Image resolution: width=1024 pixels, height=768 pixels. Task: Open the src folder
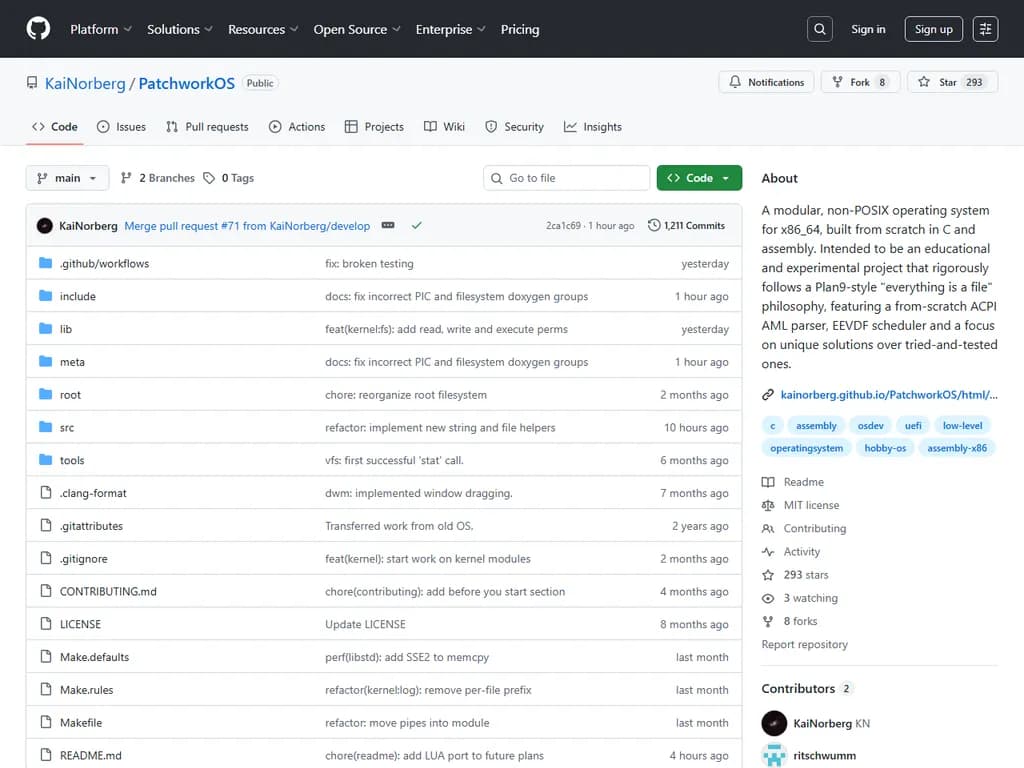pyautogui.click(x=67, y=427)
